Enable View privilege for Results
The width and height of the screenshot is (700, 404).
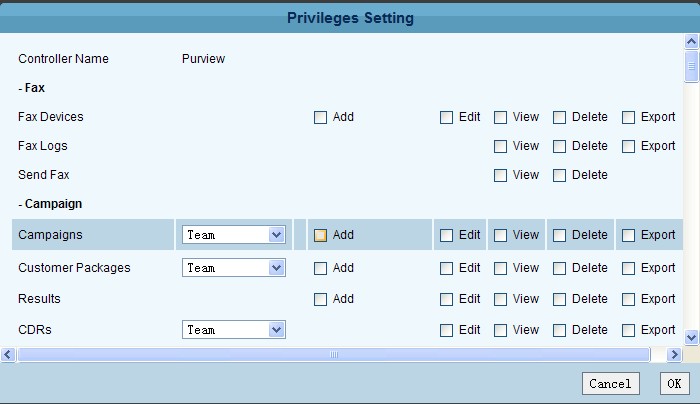(500, 299)
